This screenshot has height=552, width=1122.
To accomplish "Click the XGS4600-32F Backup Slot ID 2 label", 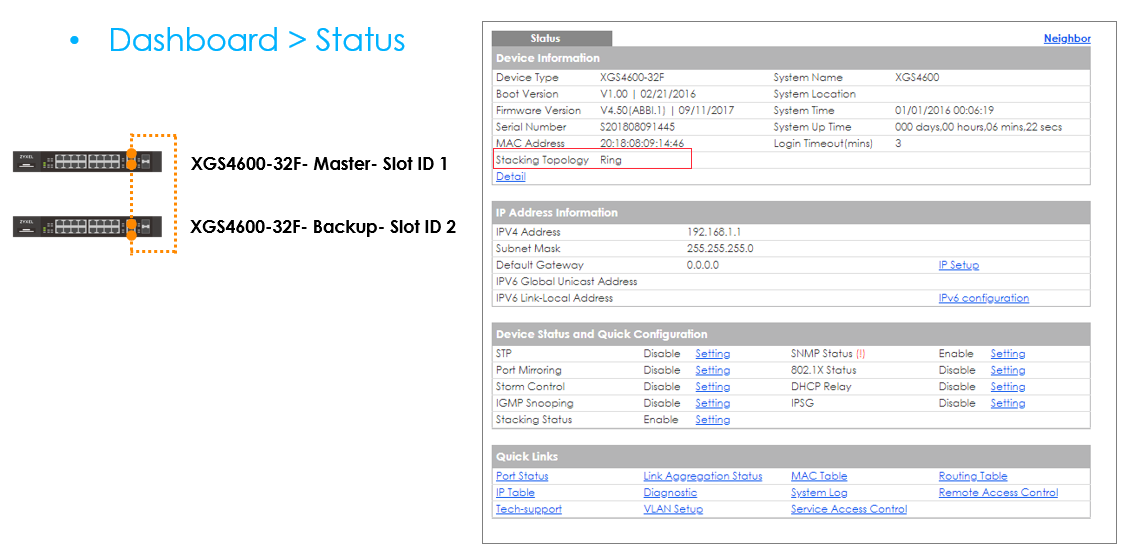I will [x=323, y=228].
